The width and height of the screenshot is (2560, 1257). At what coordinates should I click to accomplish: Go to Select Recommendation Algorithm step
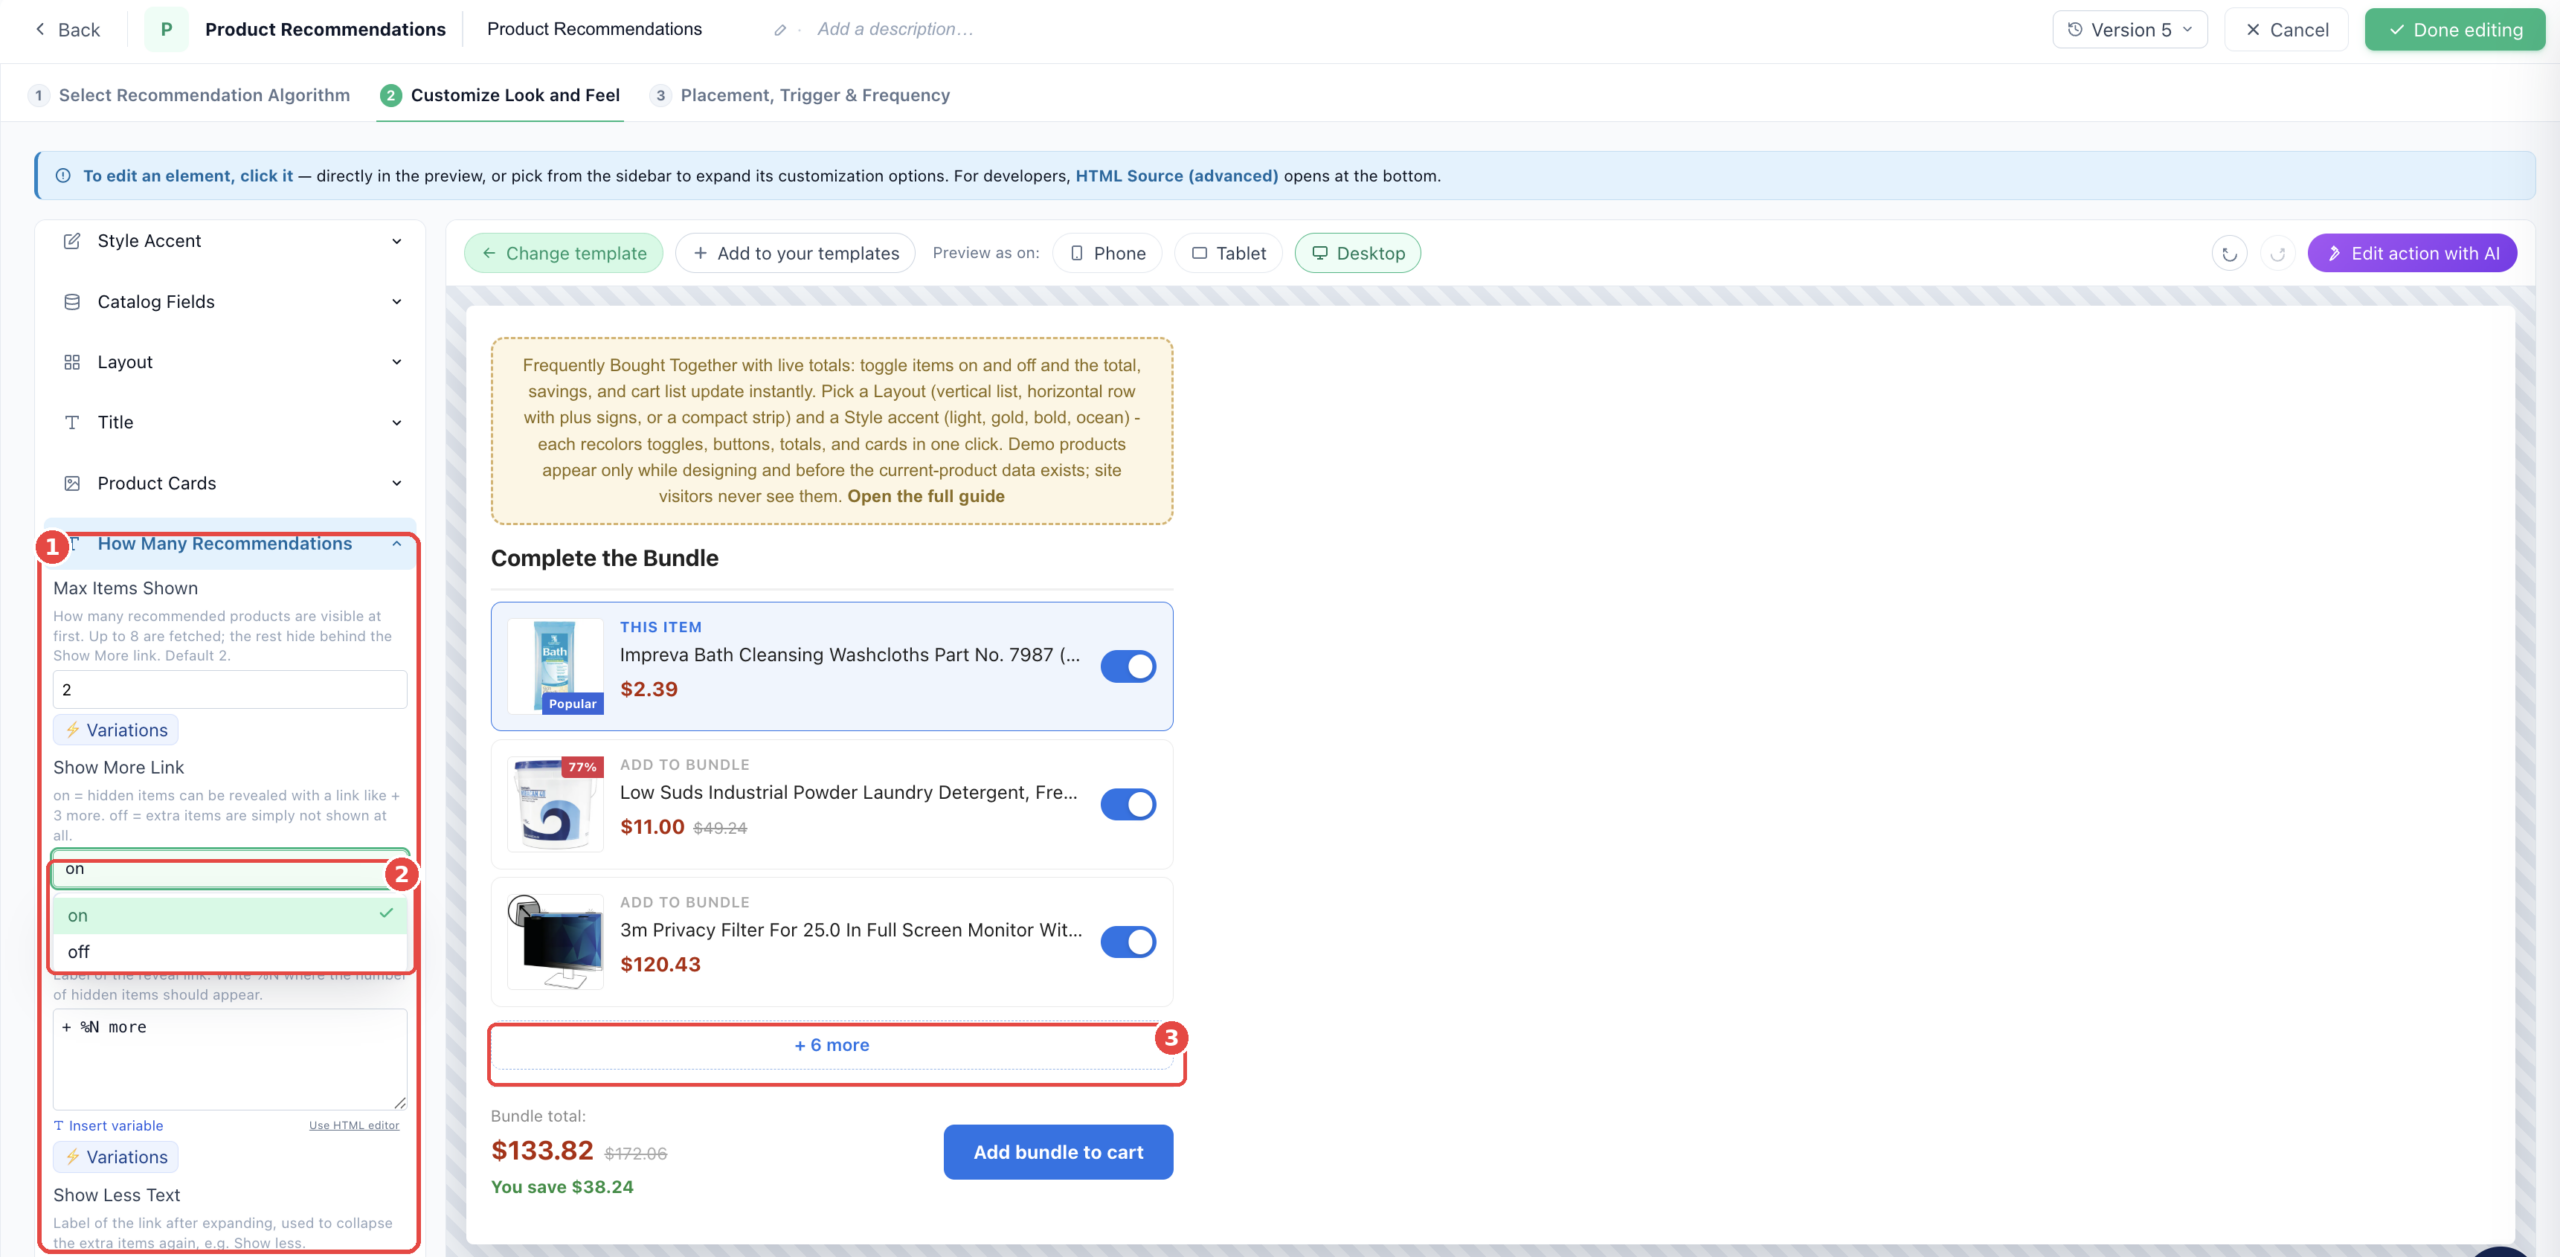pyautogui.click(x=190, y=95)
